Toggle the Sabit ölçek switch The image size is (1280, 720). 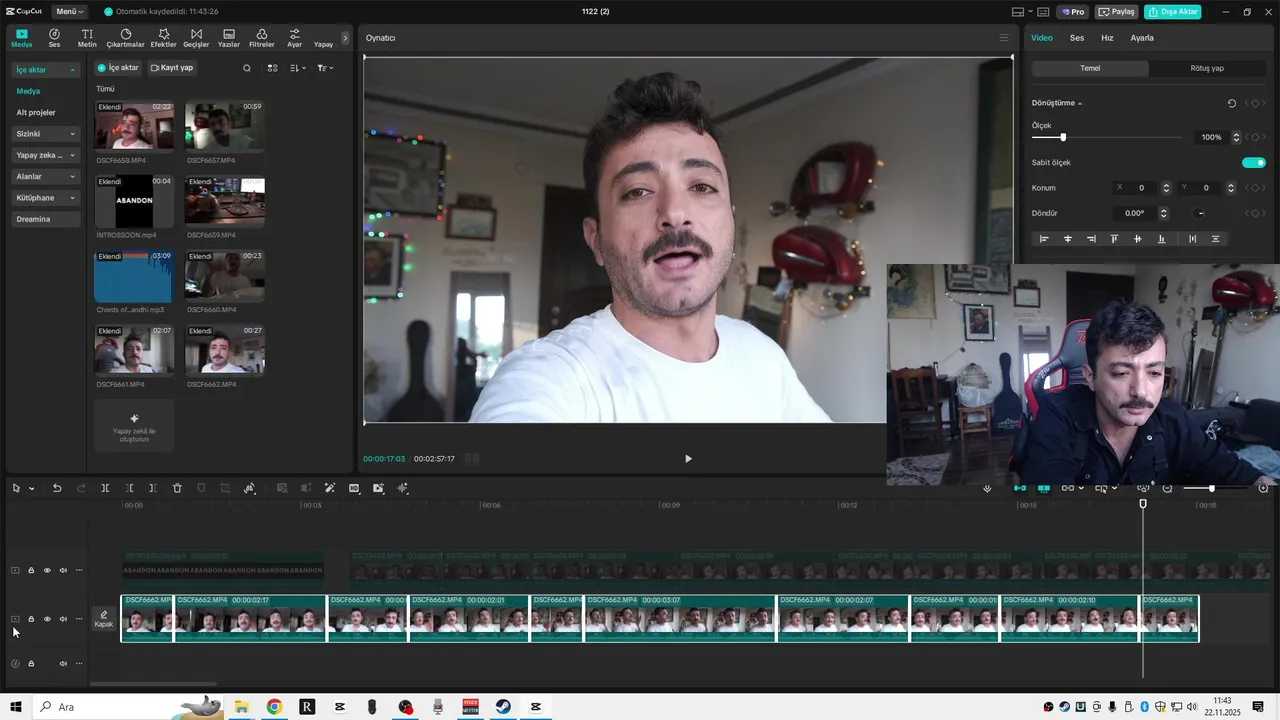(1254, 162)
